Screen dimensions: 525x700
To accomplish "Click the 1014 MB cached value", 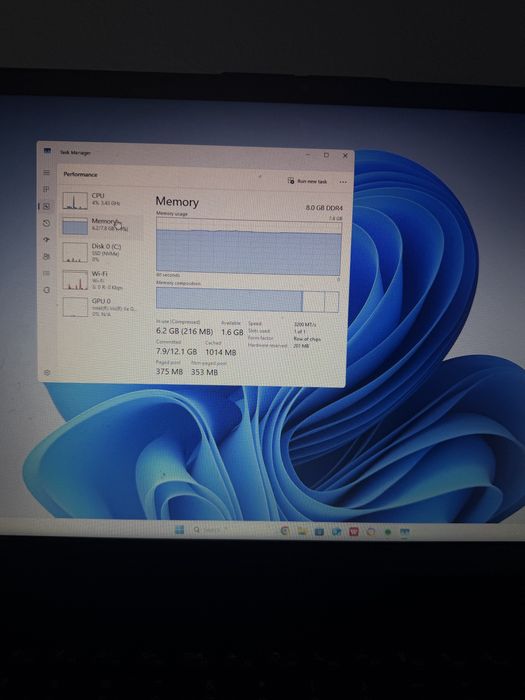I will click(221, 352).
